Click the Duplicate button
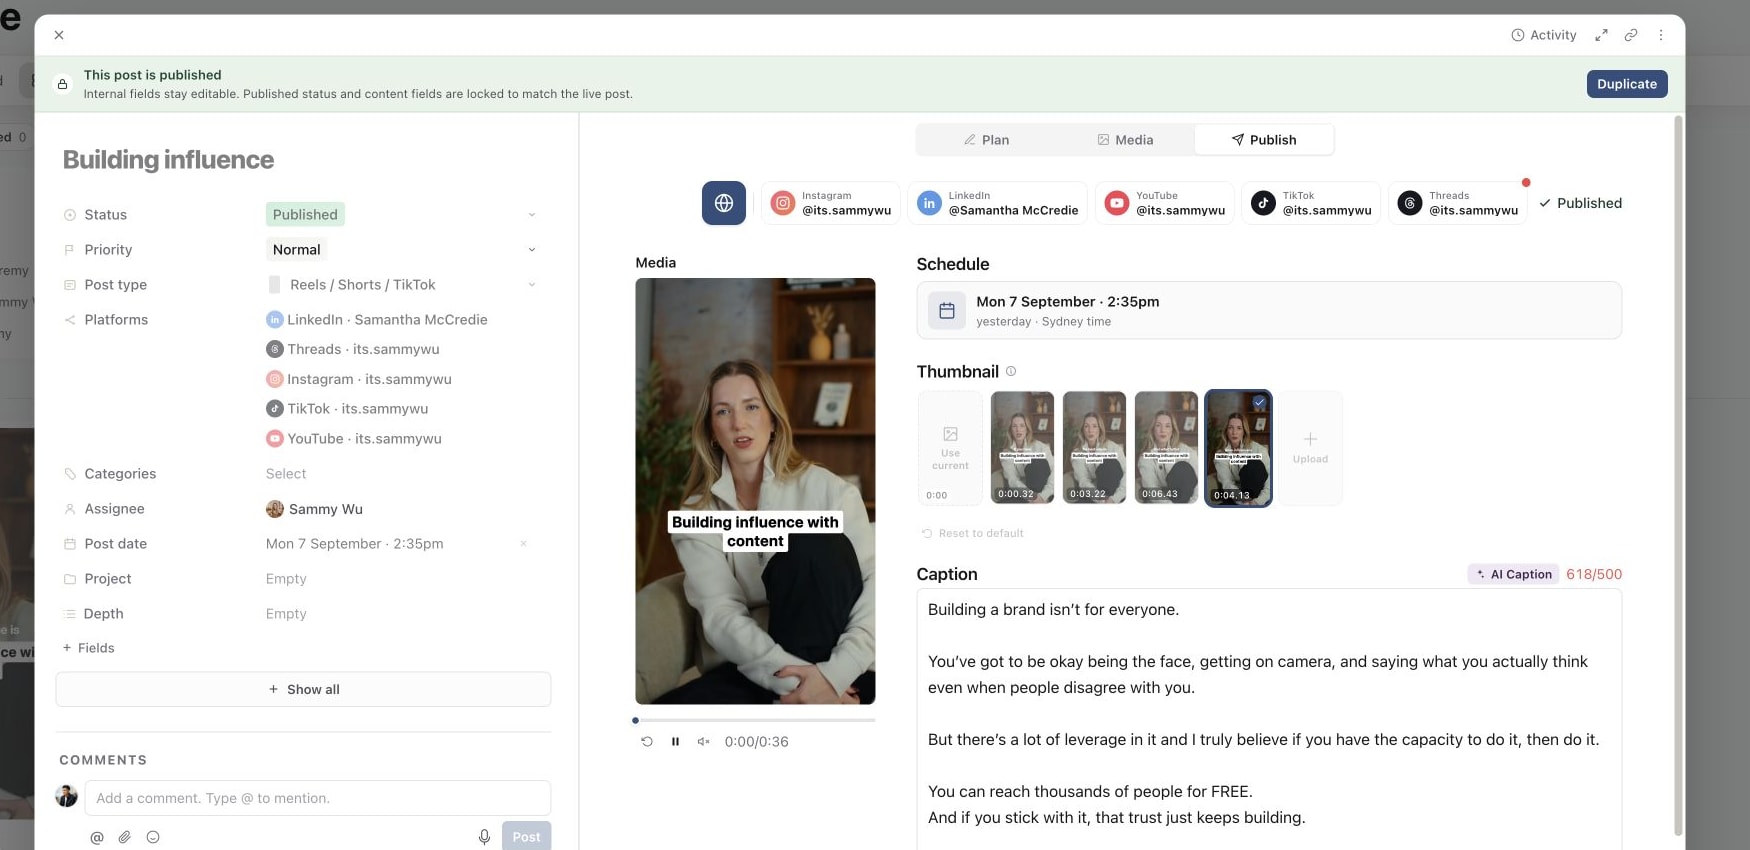 (1627, 84)
